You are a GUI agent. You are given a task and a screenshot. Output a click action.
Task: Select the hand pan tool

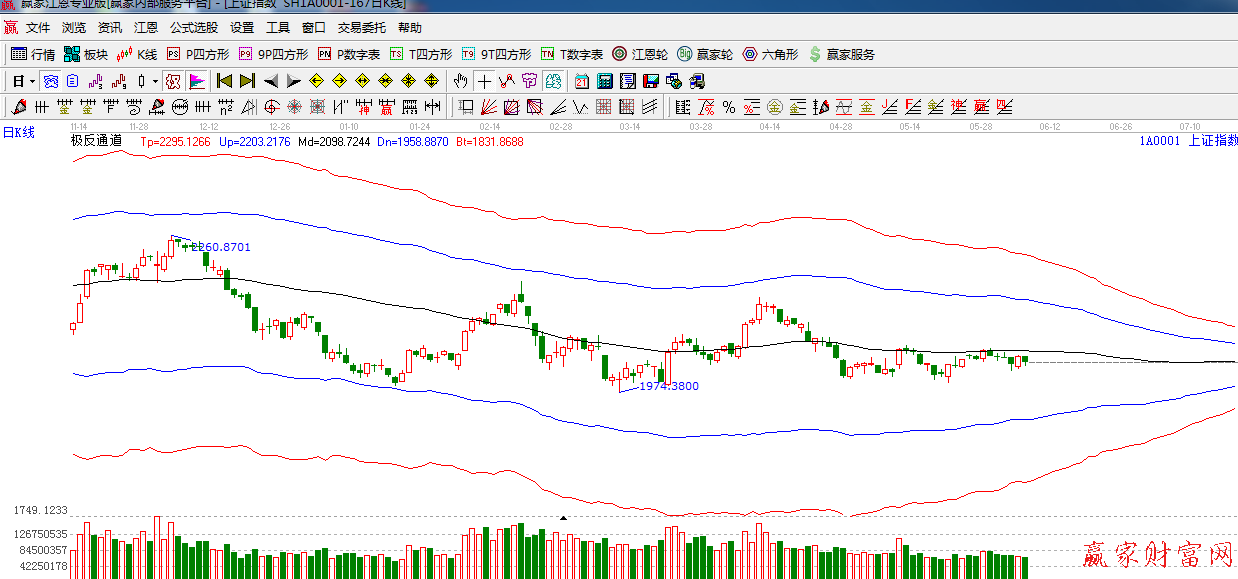pyautogui.click(x=460, y=81)
